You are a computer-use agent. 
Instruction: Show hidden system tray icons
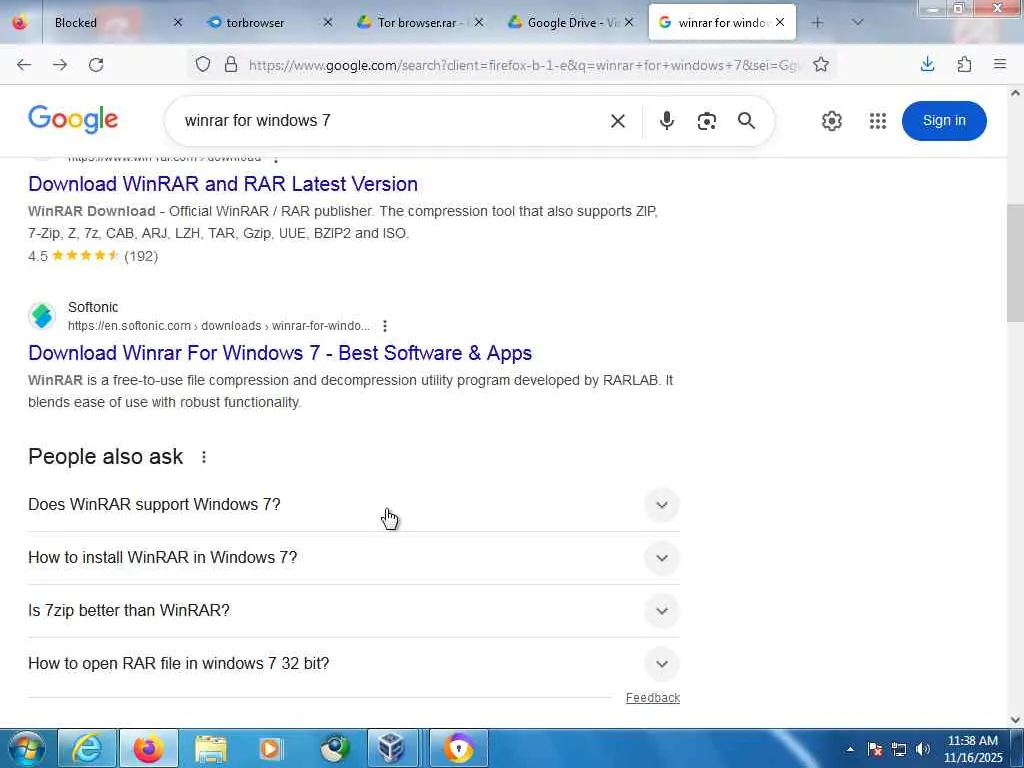850,749
